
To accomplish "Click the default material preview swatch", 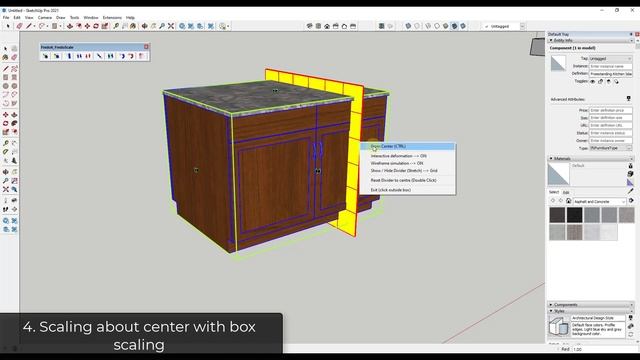I will pos(558,174).
